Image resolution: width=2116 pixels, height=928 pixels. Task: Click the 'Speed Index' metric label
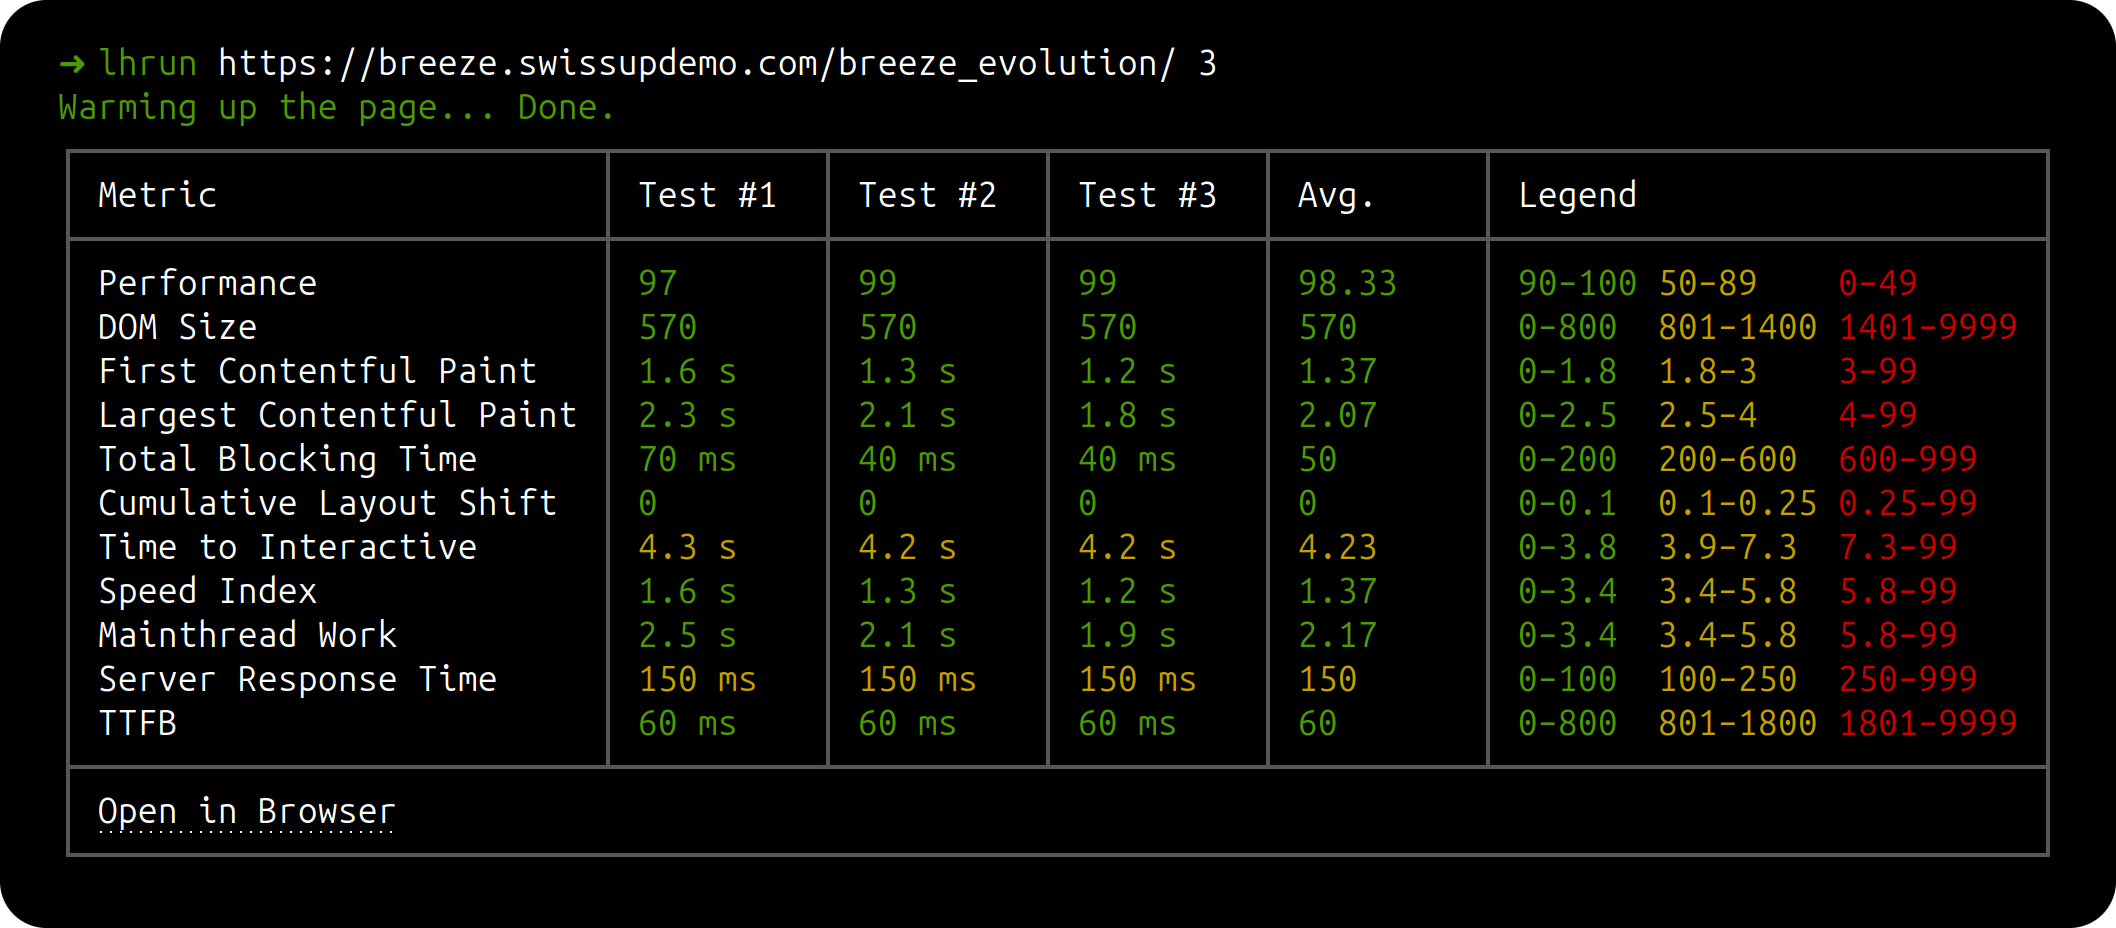[207, 591]
